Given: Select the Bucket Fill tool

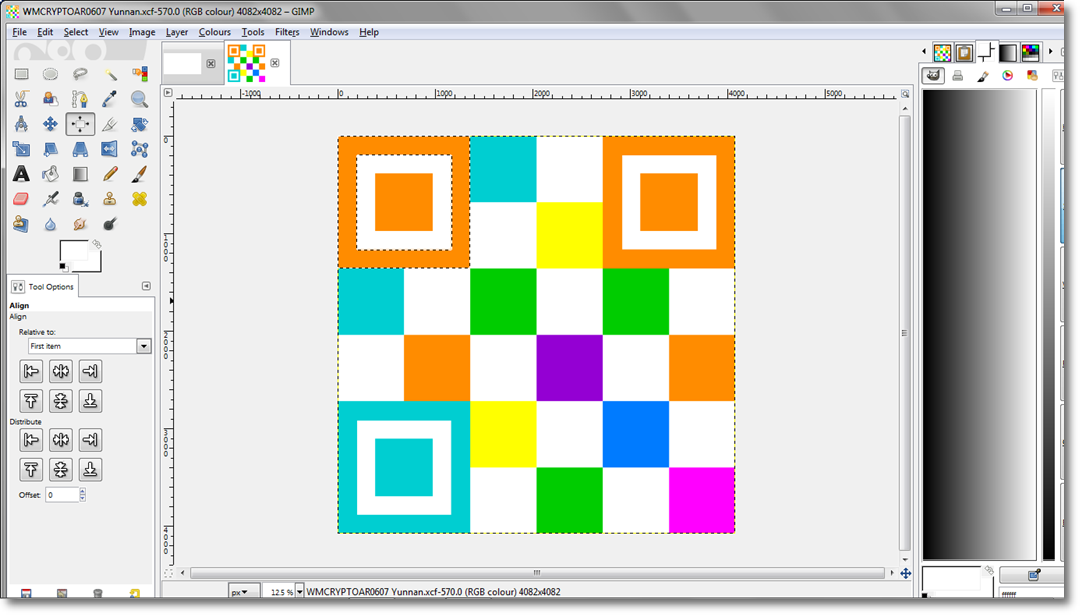Looking at the screenshot, I should click(x=50, y=174).
